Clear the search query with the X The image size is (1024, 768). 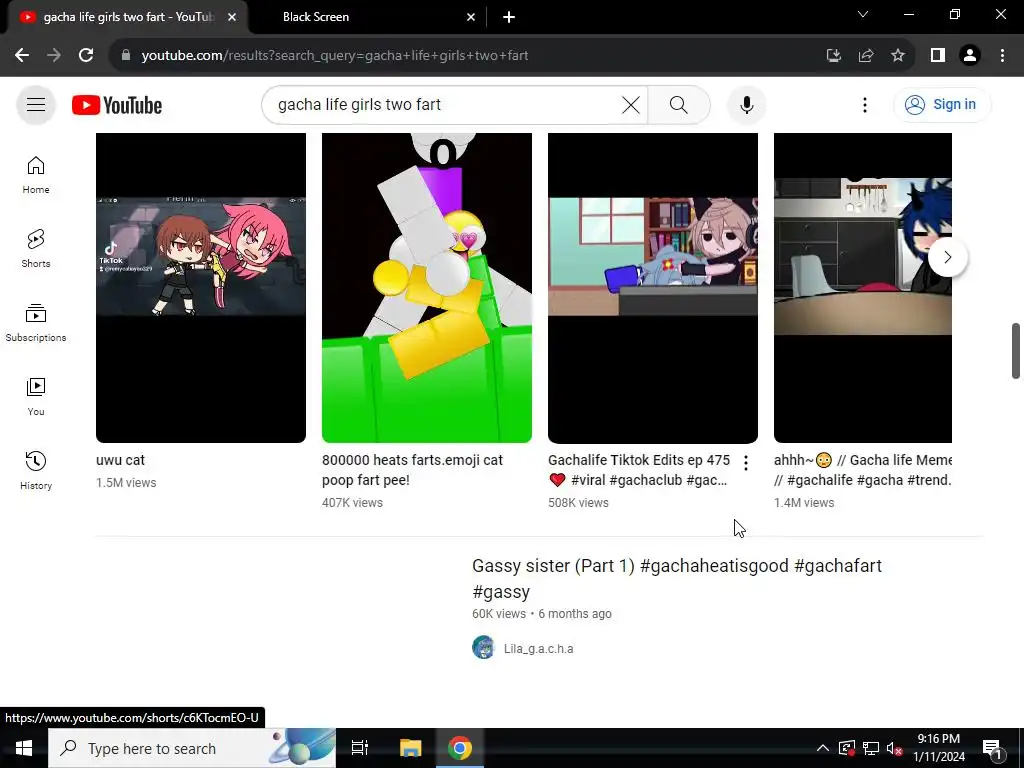click(x=631, y=104)
